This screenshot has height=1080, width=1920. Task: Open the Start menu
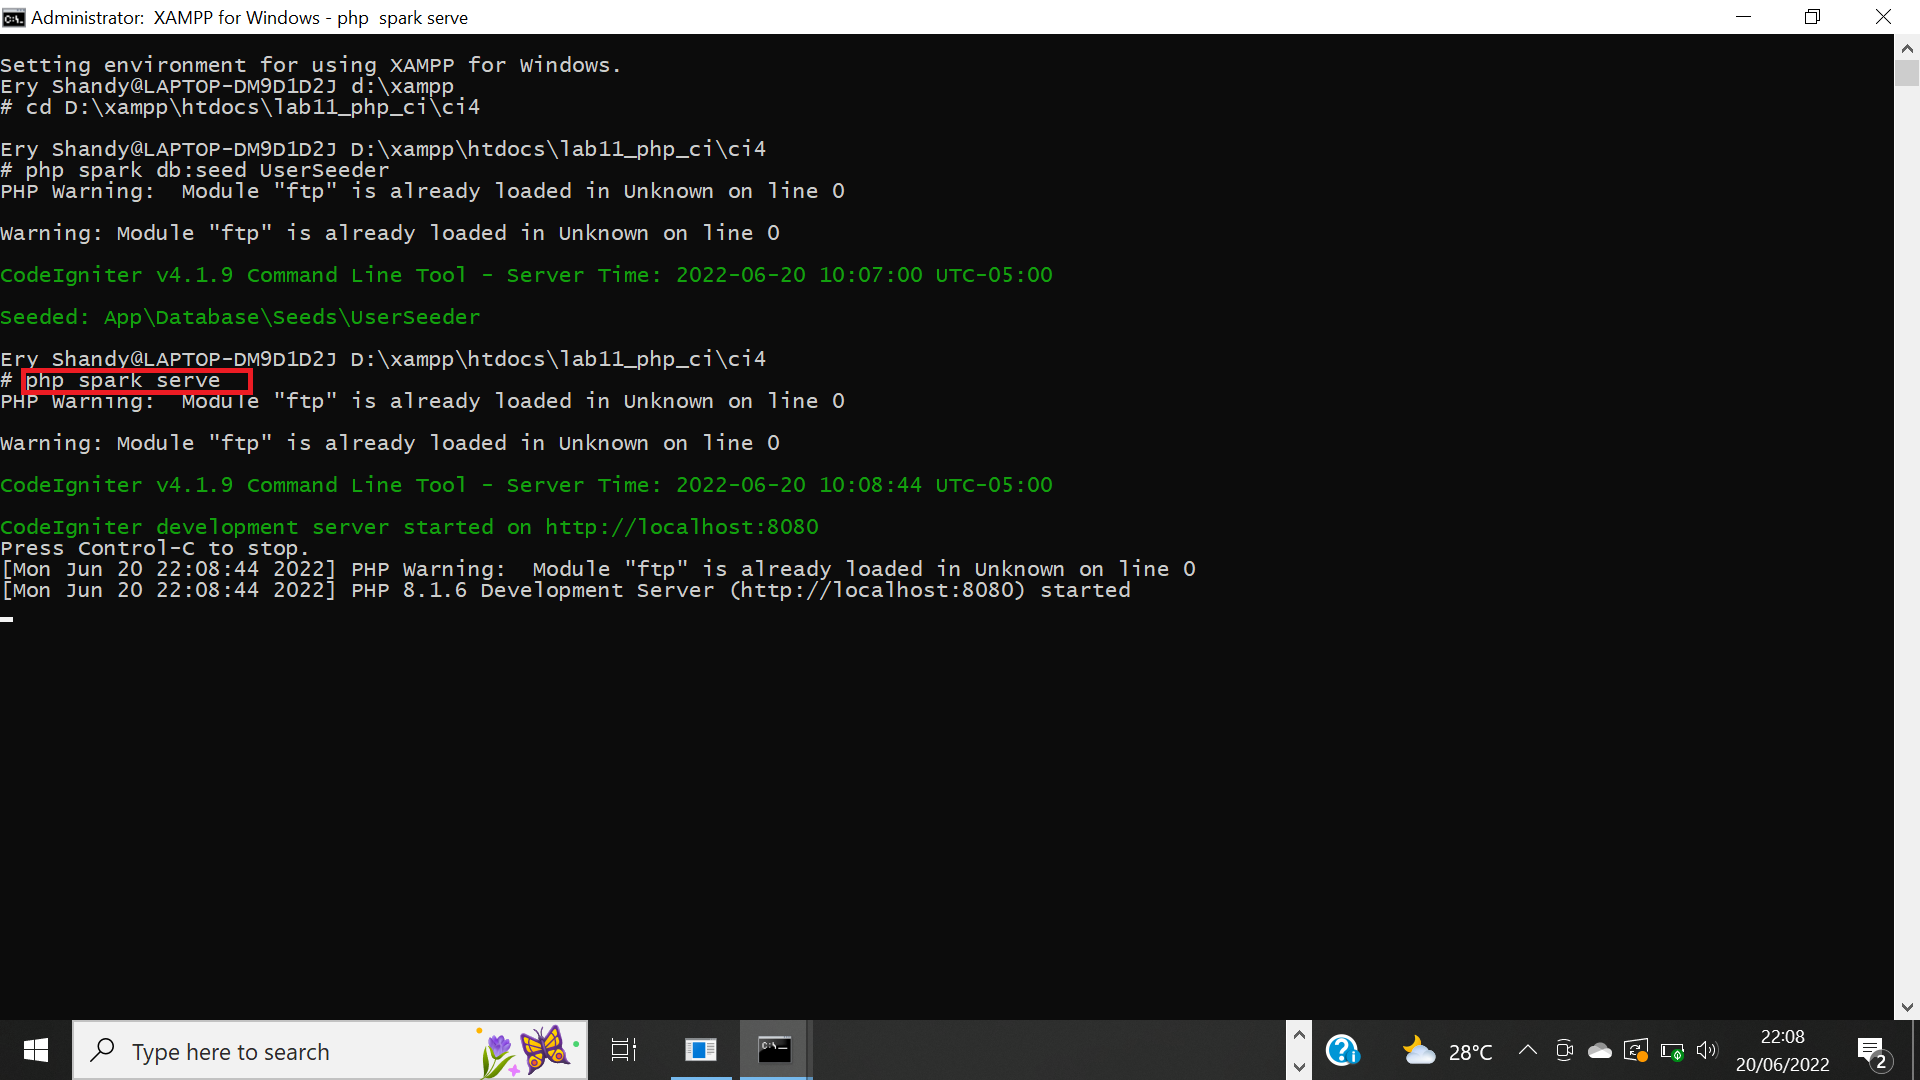point(35,1050)
